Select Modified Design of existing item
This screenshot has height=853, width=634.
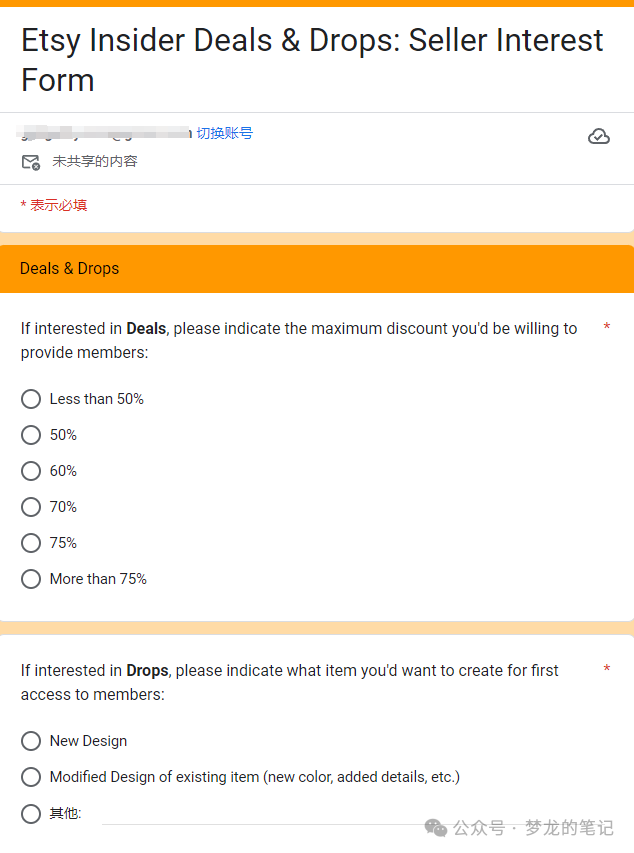point(31,776)
